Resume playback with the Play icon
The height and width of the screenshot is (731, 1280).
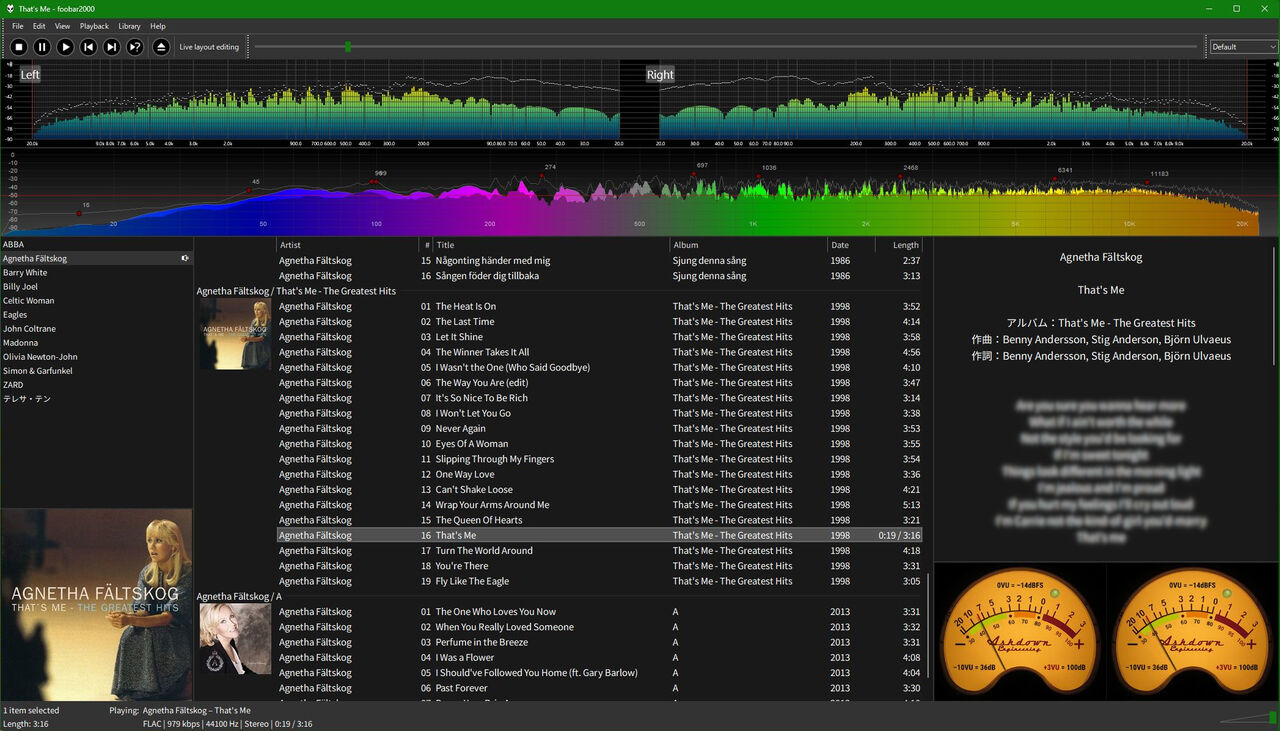[x=65, y=46]
